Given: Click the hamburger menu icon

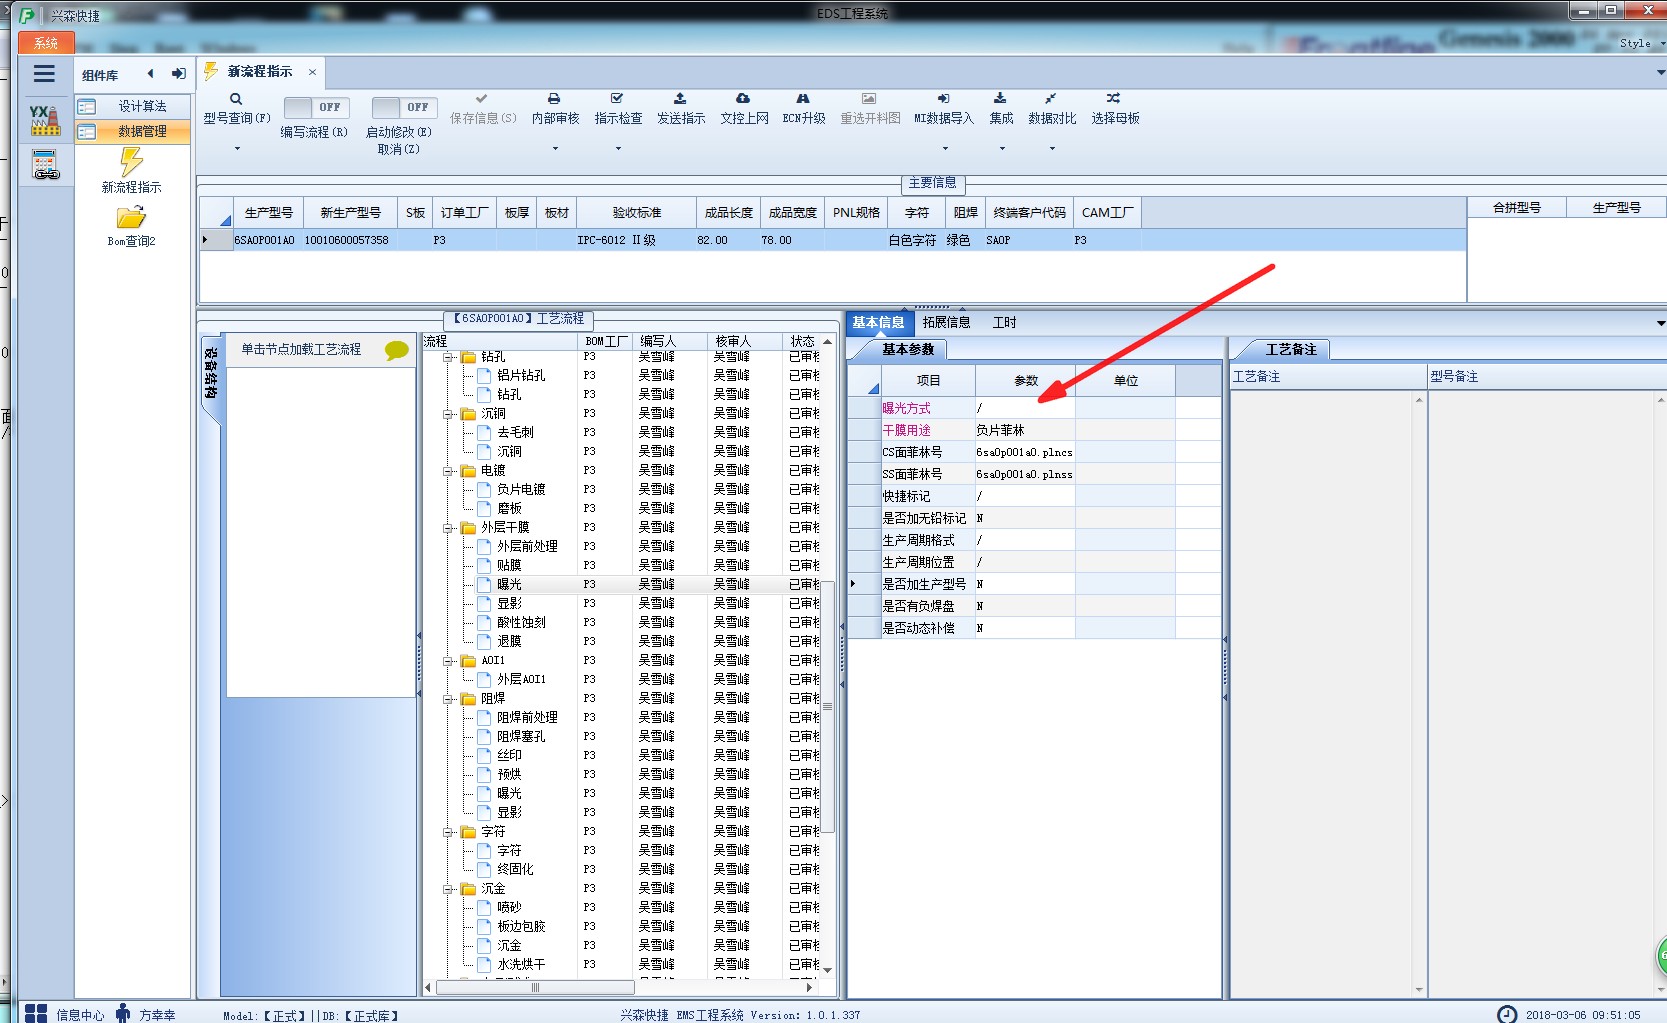Looking at the screenshot, I should point(44,74).
